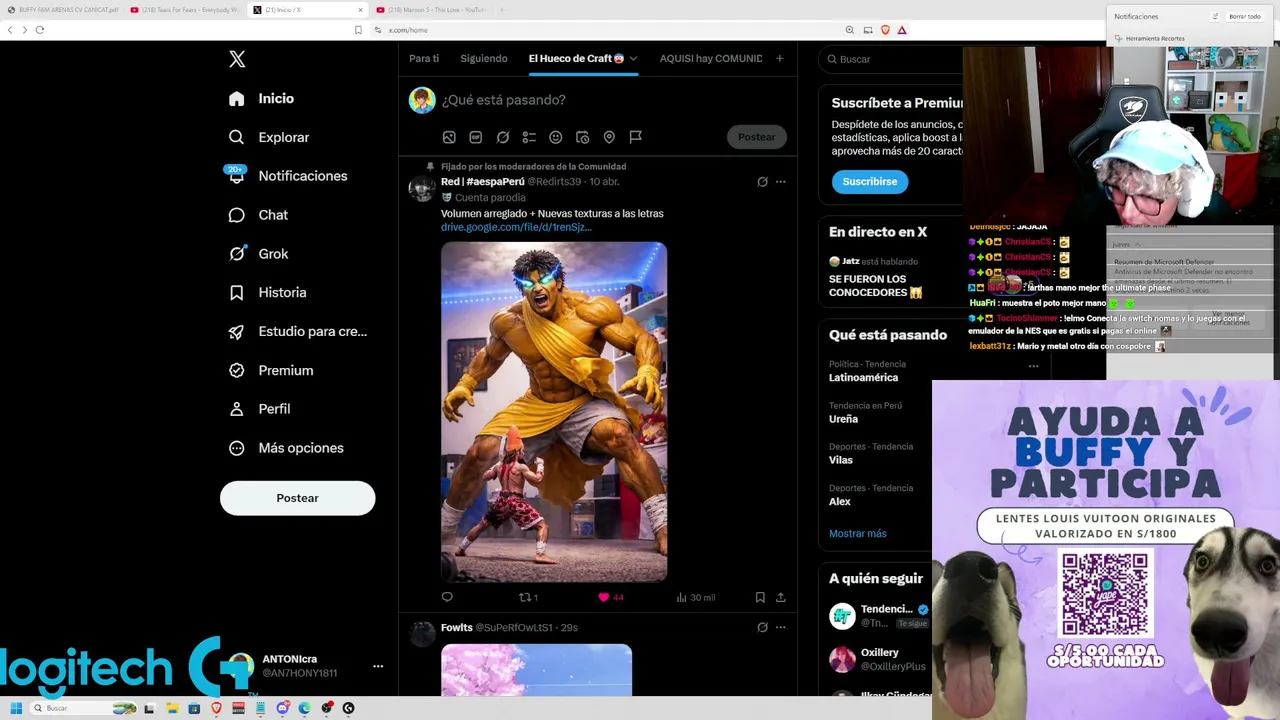Click the greyed Postear button in composer
The image size is (1280, 720).
[x=757, y=137]
